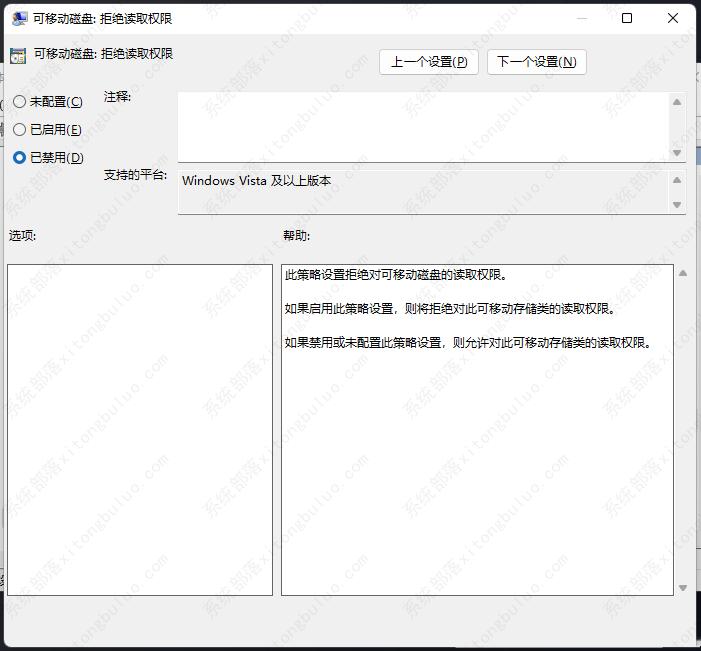701x651 pixels.
Task: Click the Windows Vista 及以上版本 platform box
Action: (422, 191)
